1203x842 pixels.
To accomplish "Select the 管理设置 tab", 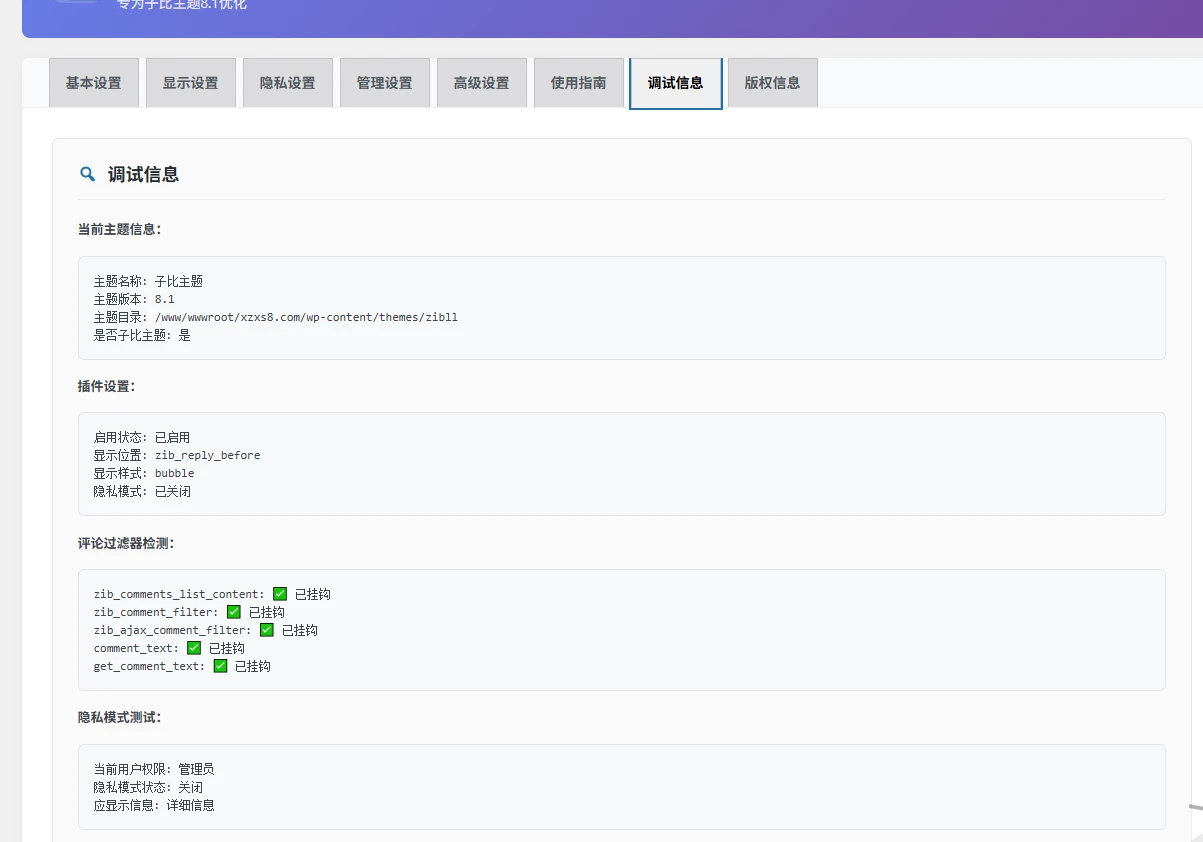I will point(385,83).
